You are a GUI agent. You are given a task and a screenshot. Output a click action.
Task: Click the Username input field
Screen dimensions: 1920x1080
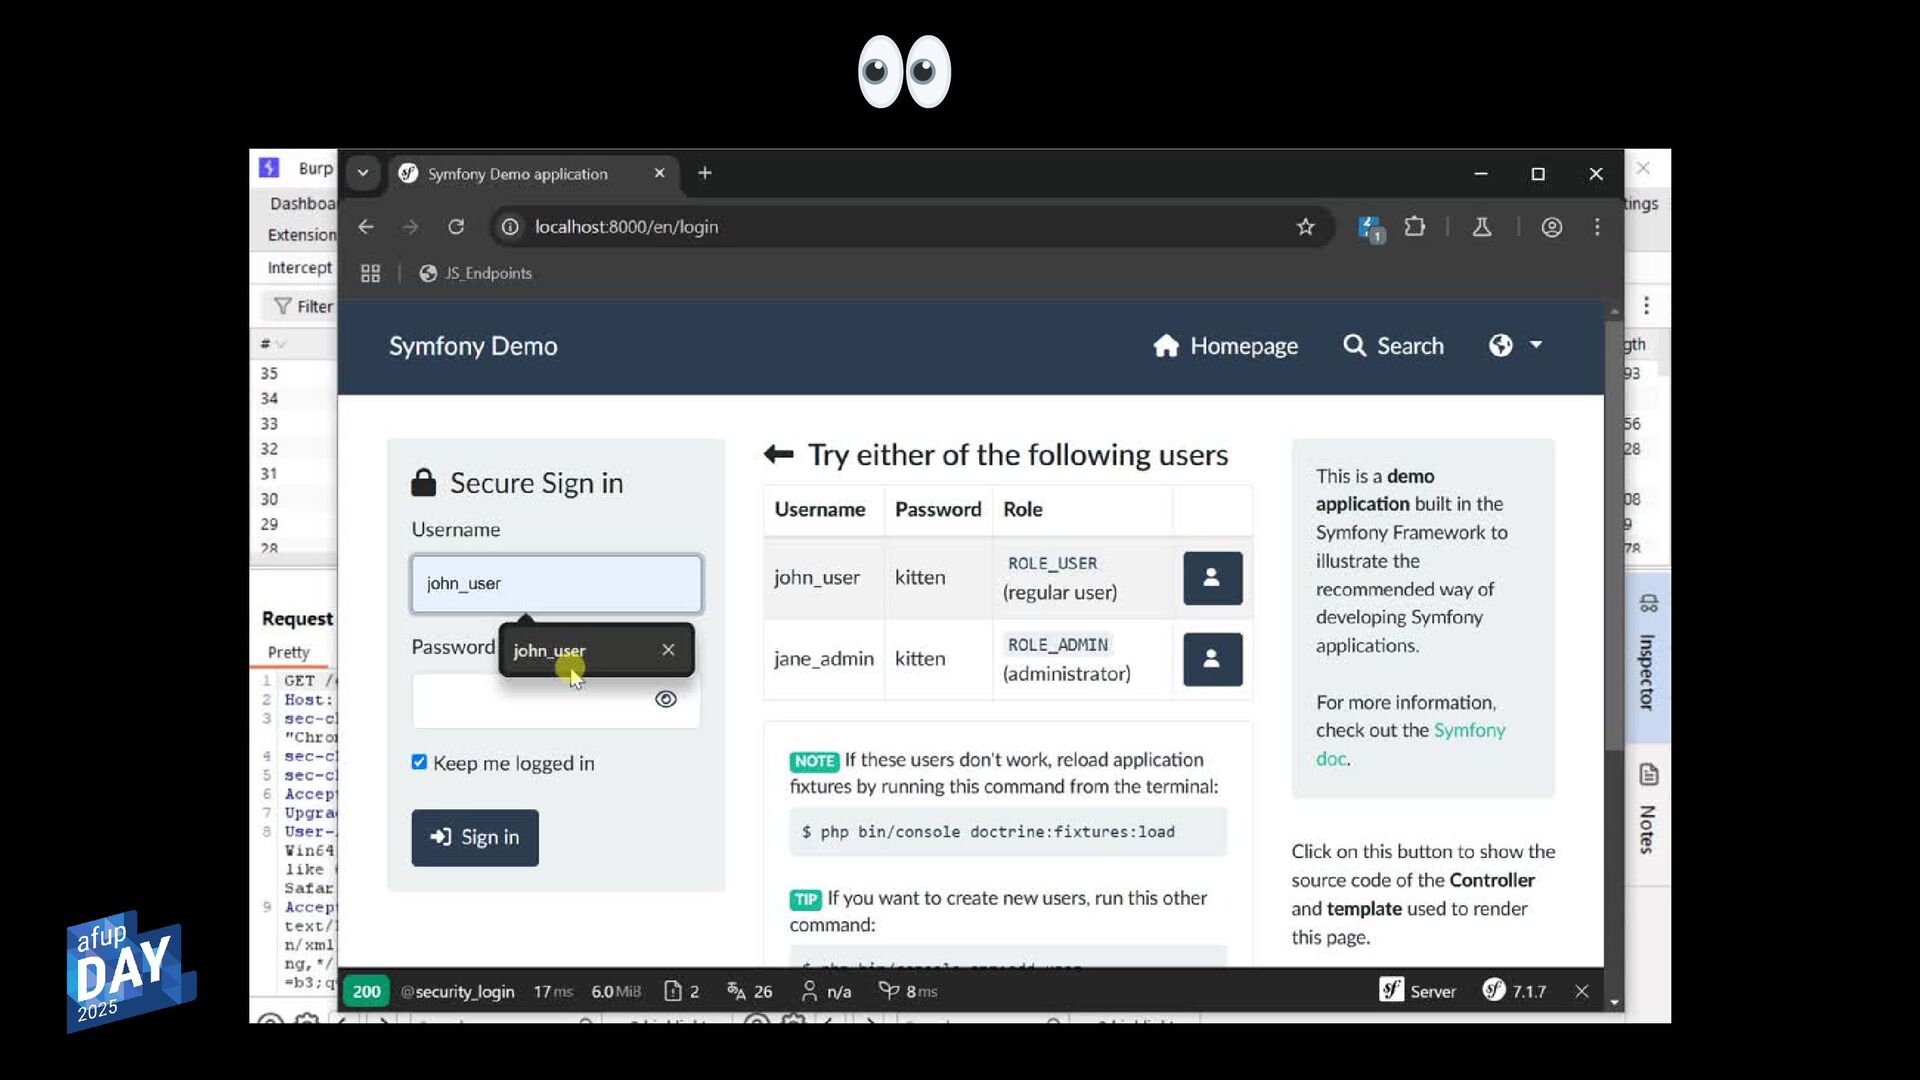pos(556,584)
